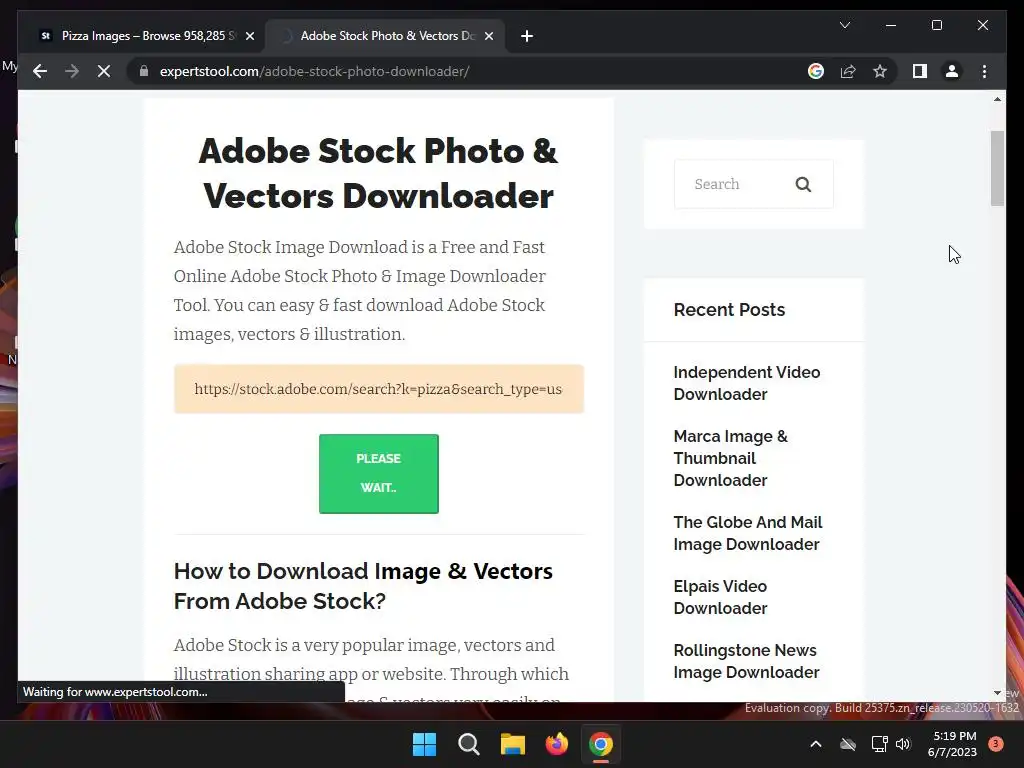Open the tab search chevron in title bar
This screenshot has width=1024, height=768.
(844, 25)
